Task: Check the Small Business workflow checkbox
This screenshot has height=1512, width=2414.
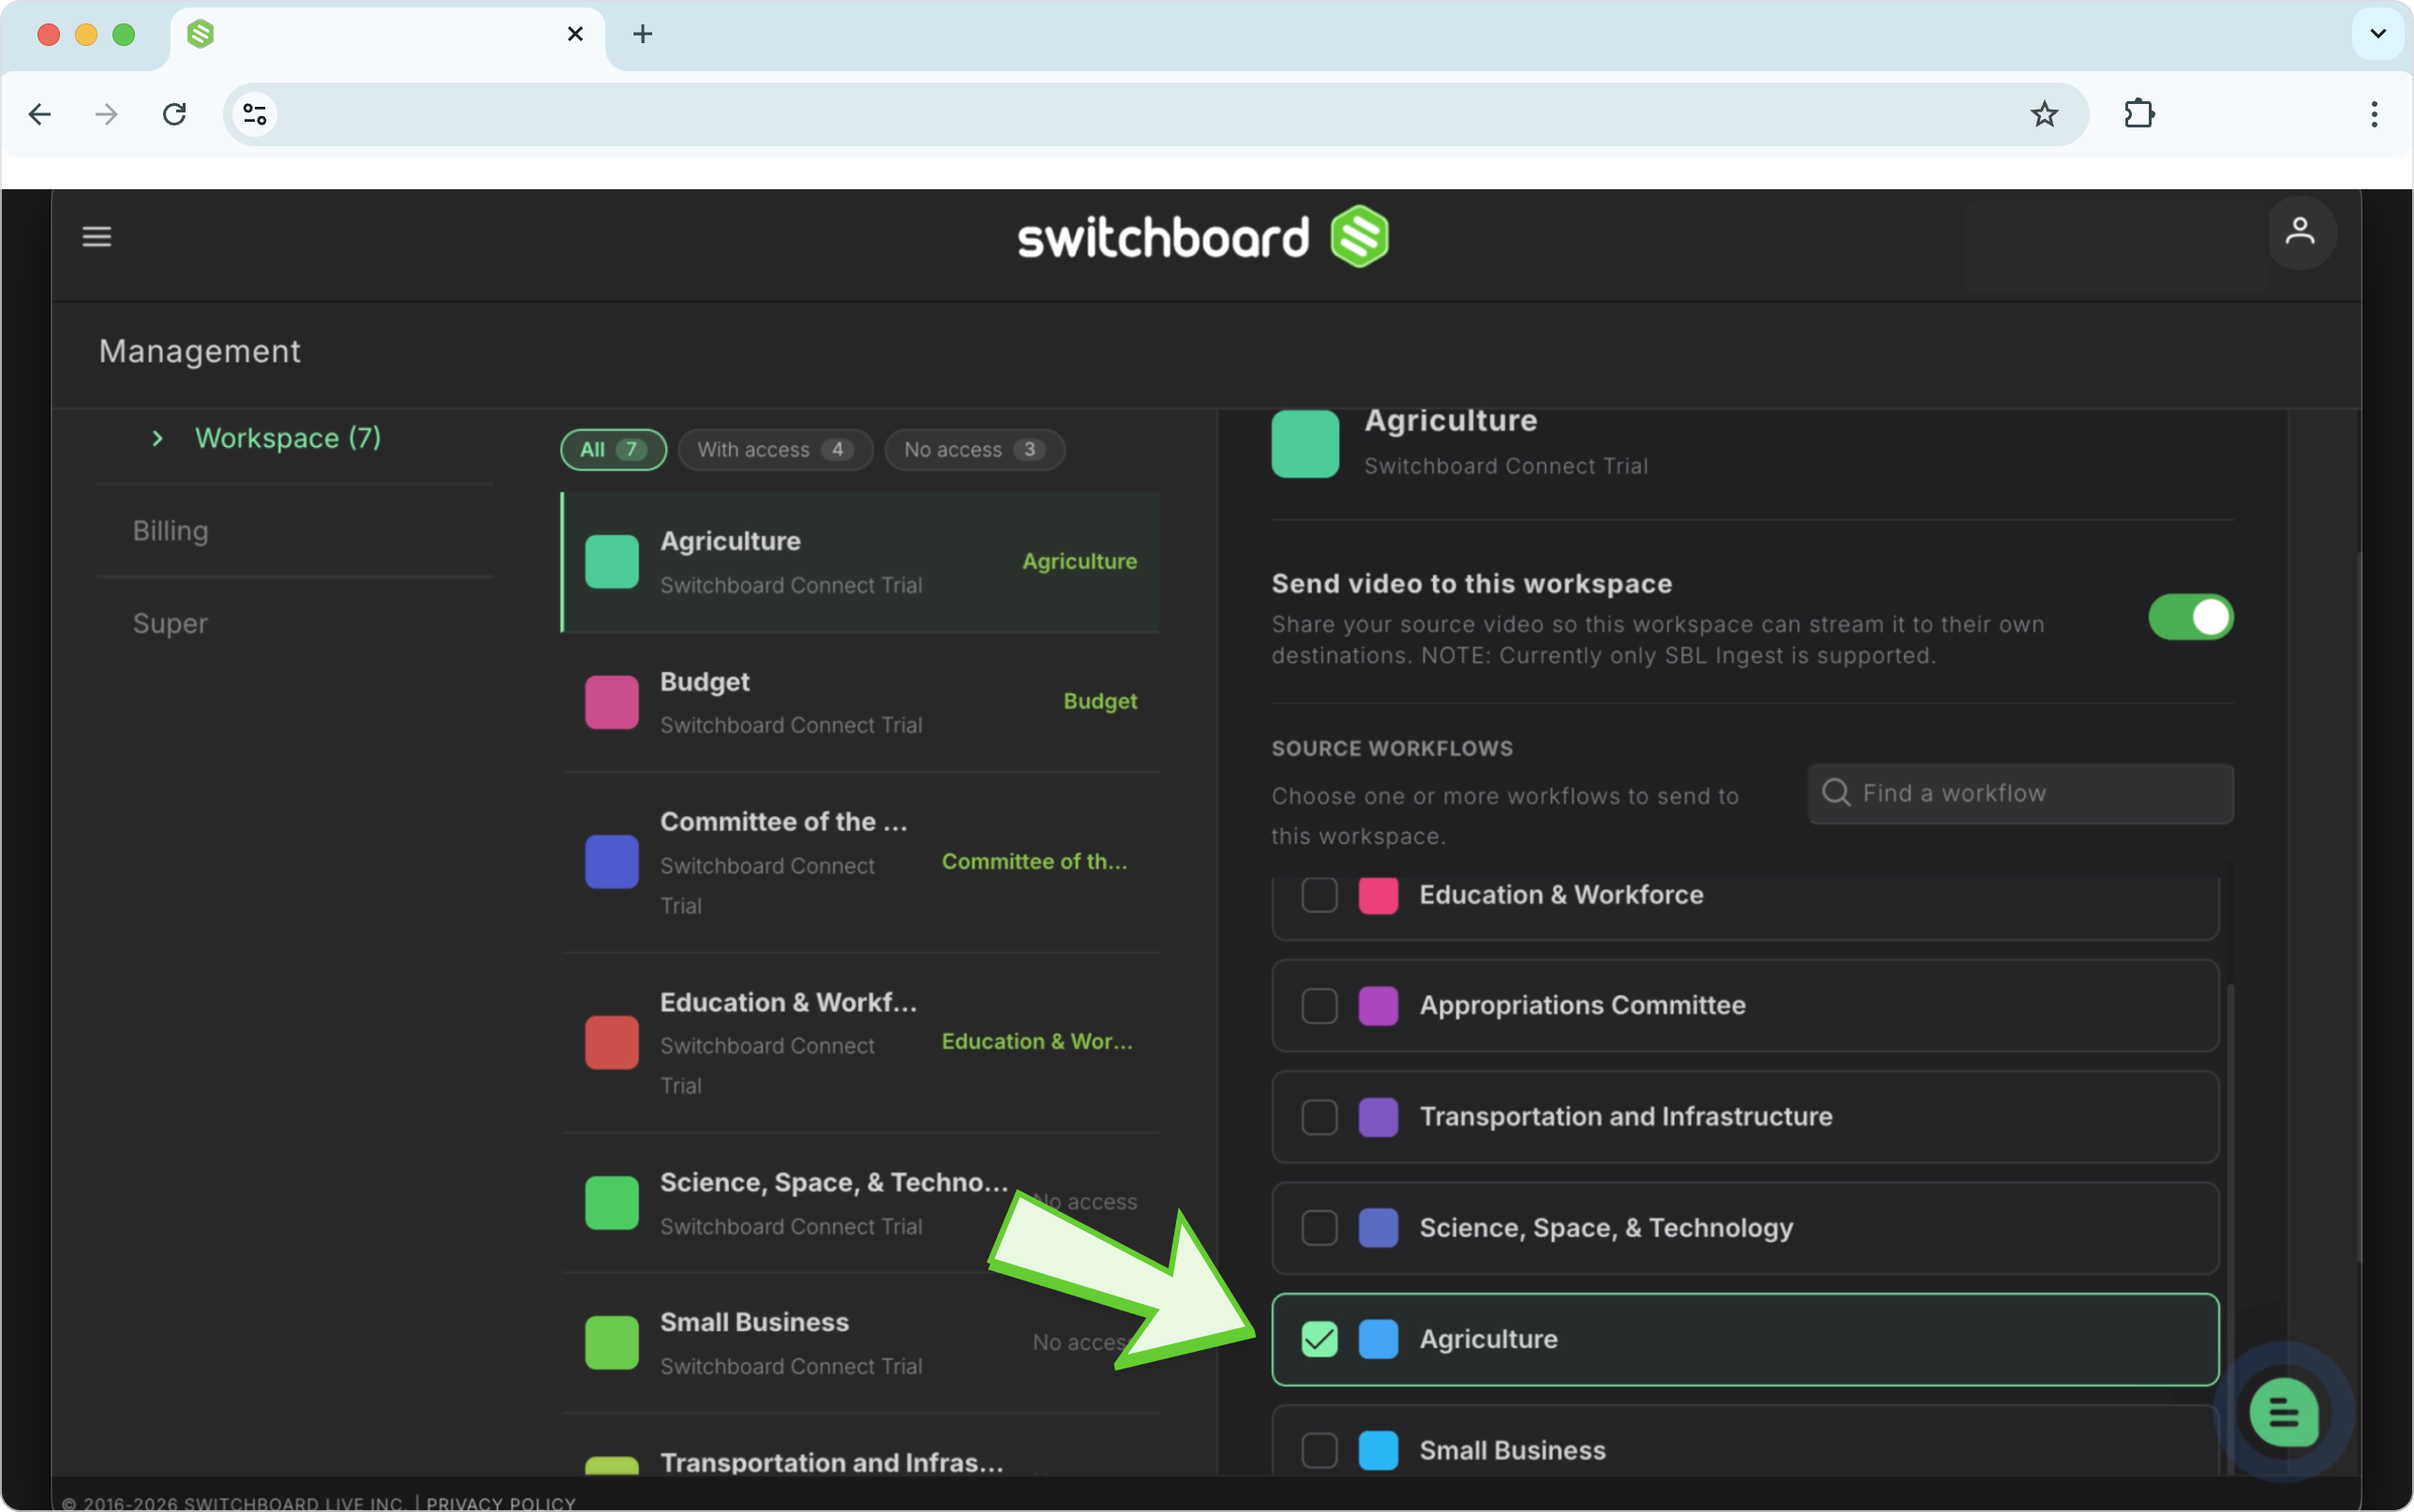Action: 1319,1449
